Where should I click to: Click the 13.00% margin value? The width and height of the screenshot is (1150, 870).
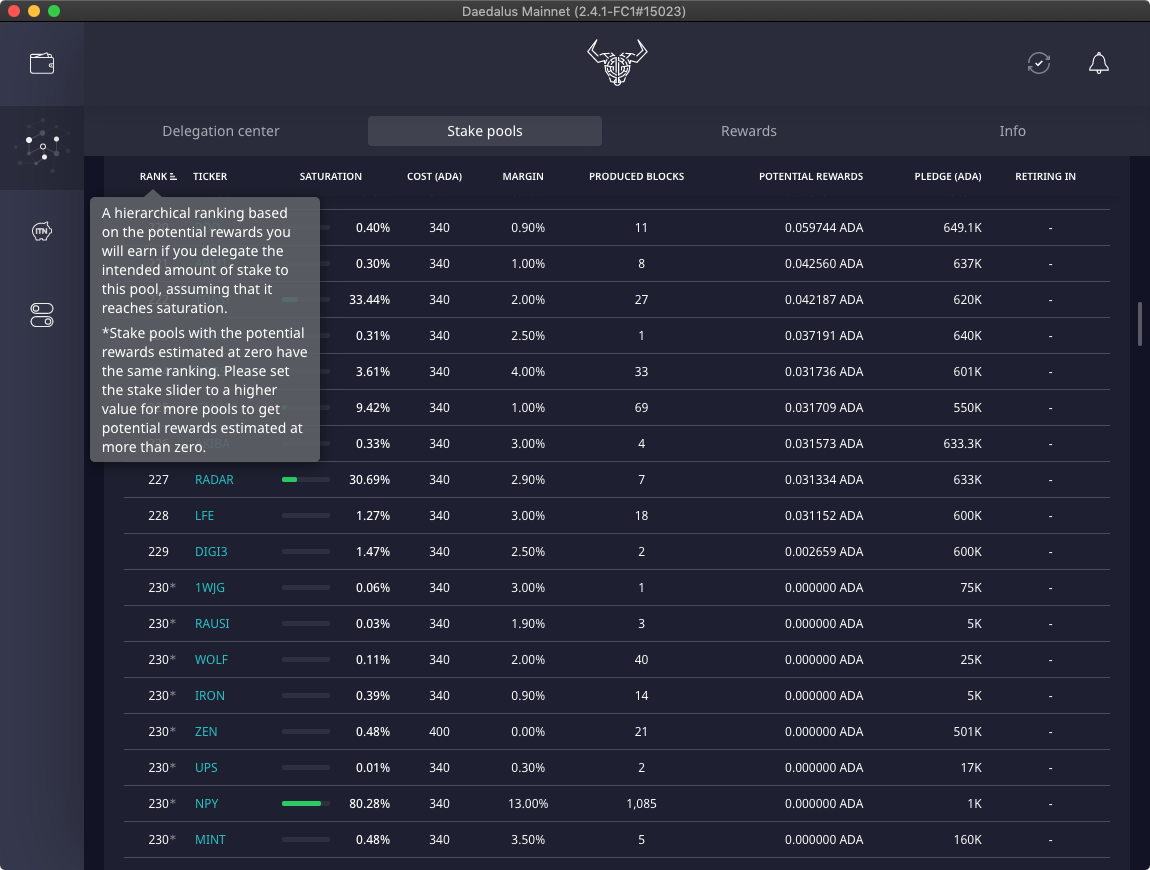tap(528, 803)
